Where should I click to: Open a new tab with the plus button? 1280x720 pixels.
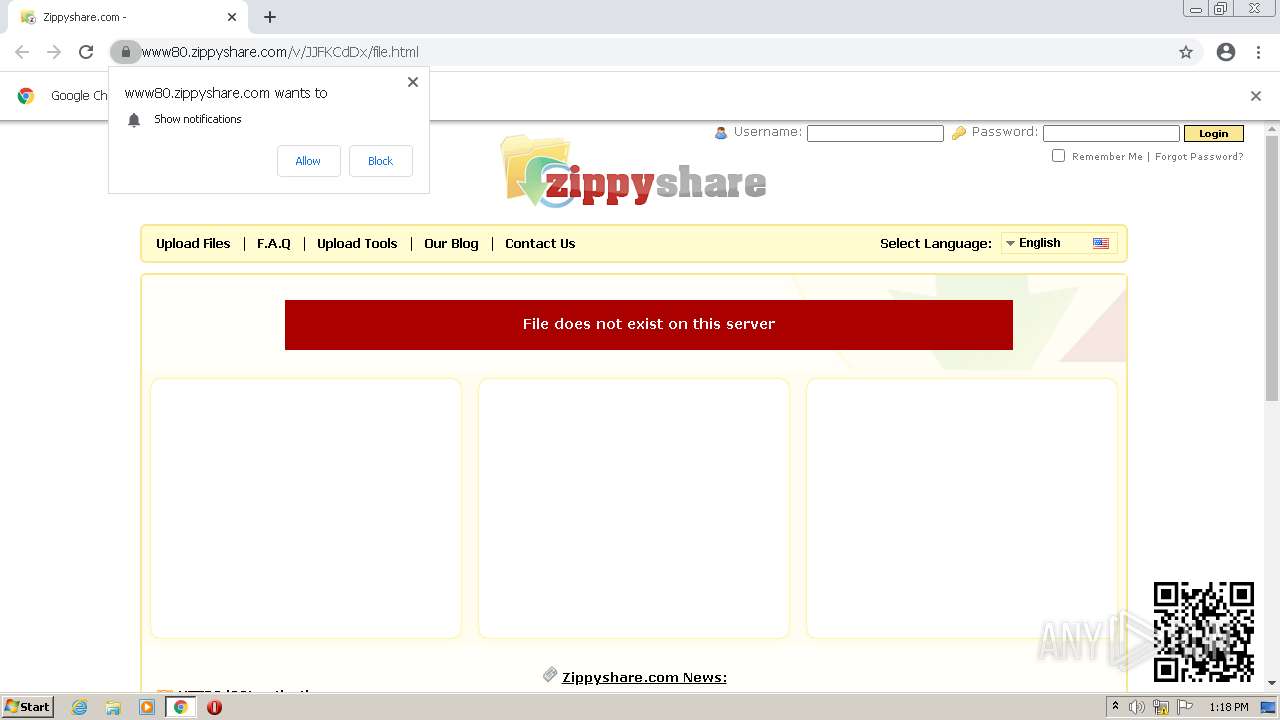pyautogui.click(x=270, y=17)
